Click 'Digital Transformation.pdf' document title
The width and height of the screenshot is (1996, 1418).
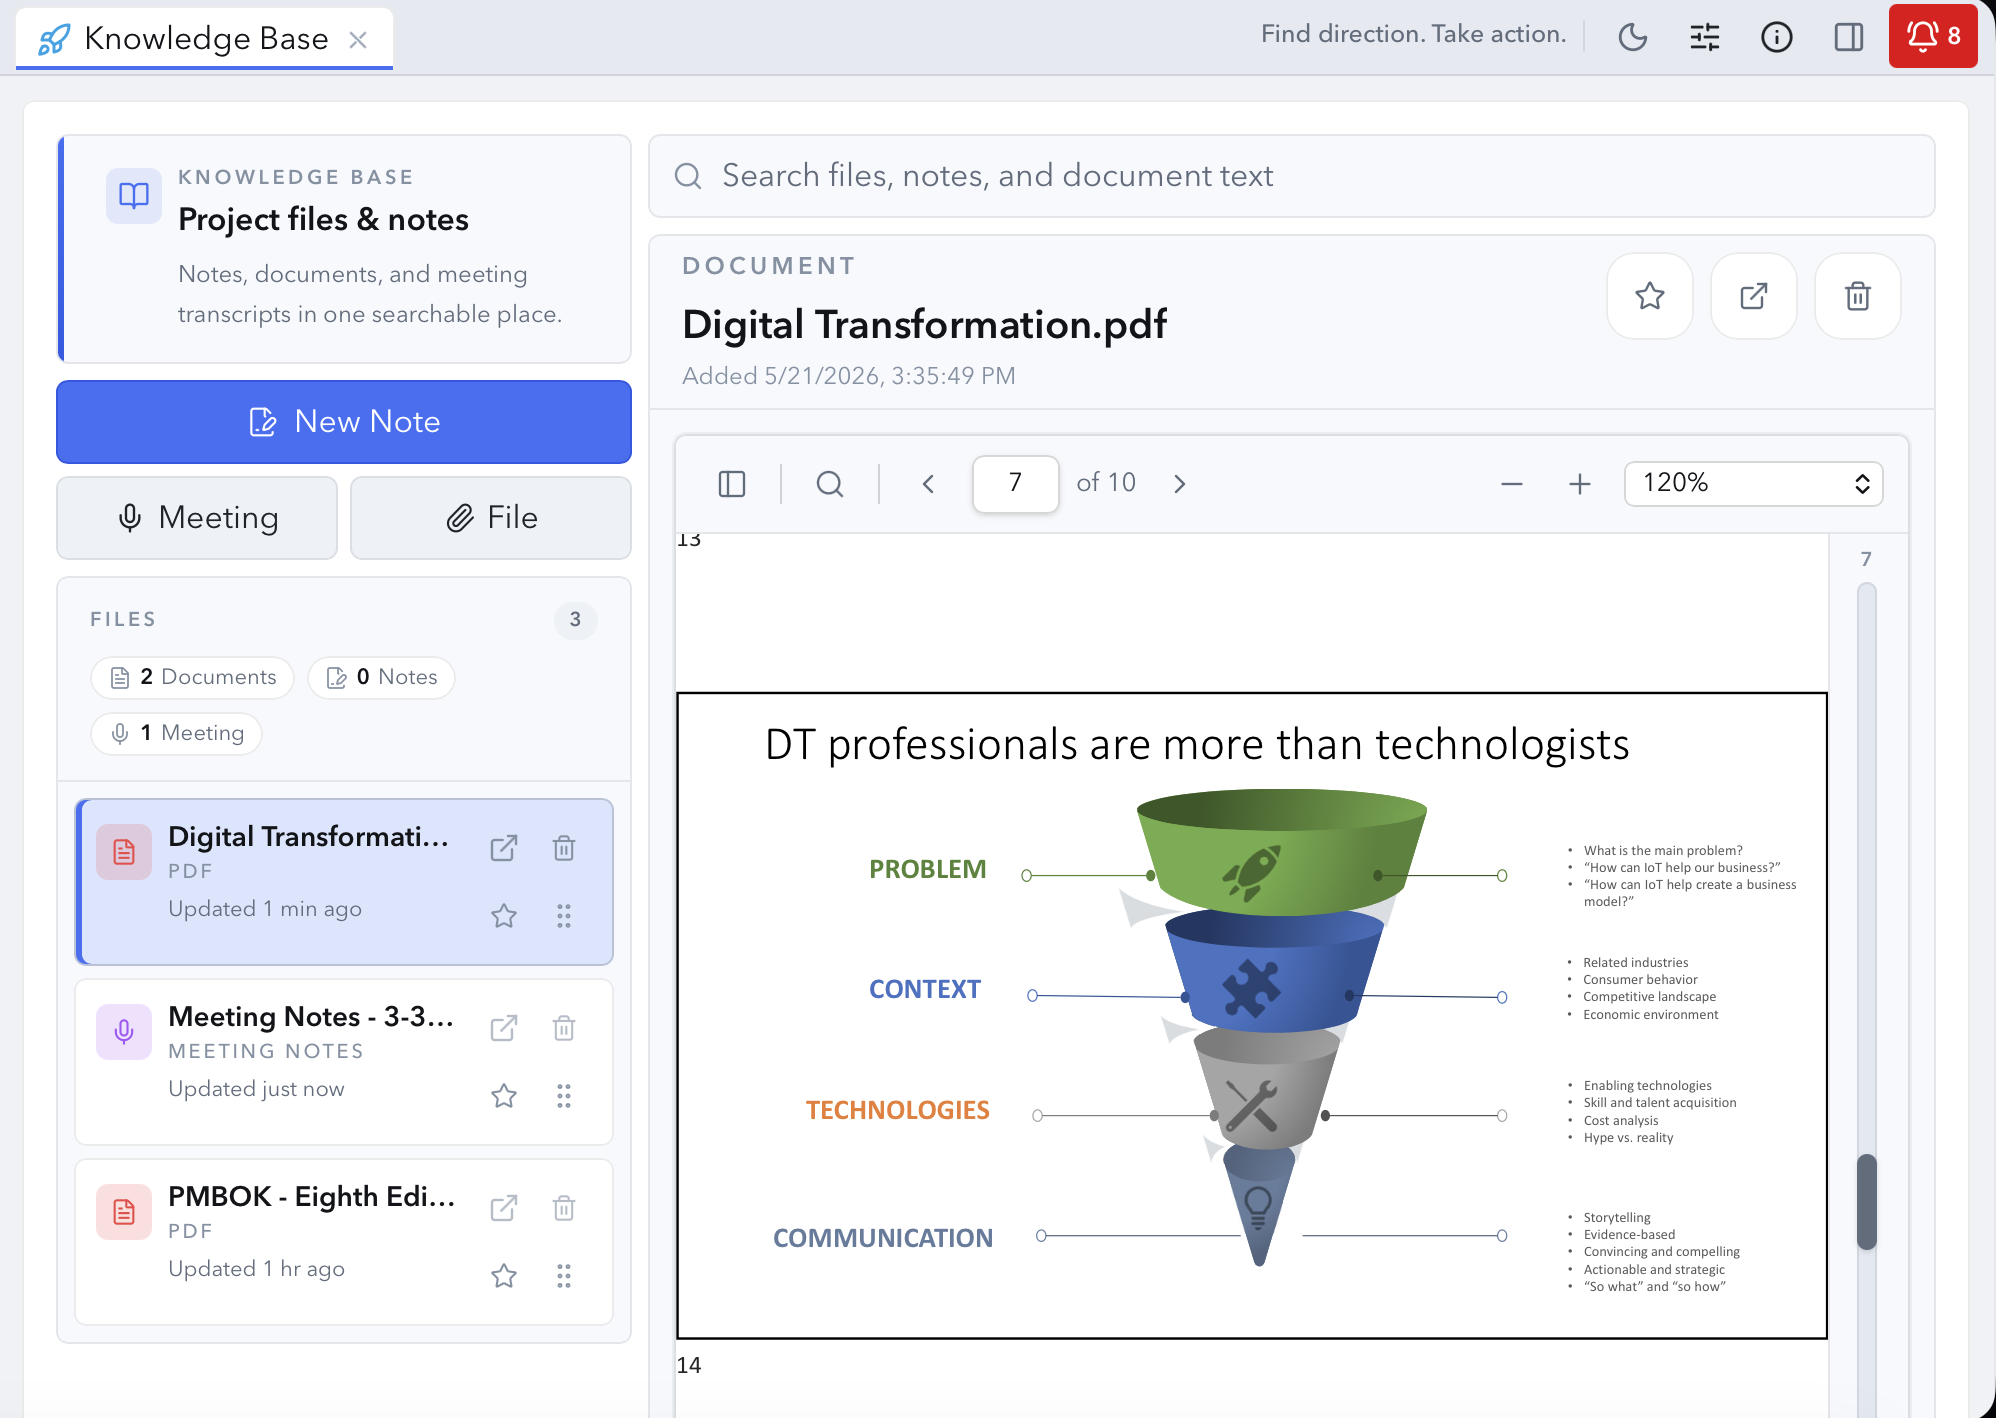point(924,325)
